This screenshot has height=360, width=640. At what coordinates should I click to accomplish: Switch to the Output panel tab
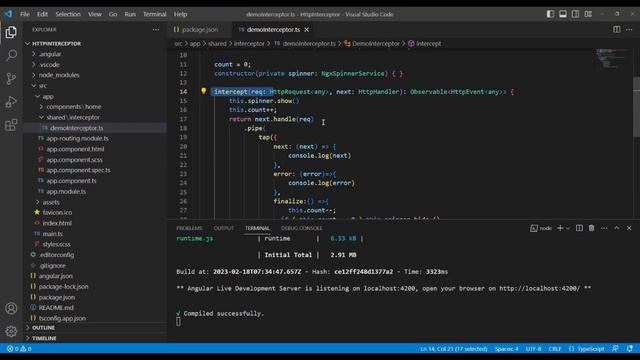pos(224,228)
